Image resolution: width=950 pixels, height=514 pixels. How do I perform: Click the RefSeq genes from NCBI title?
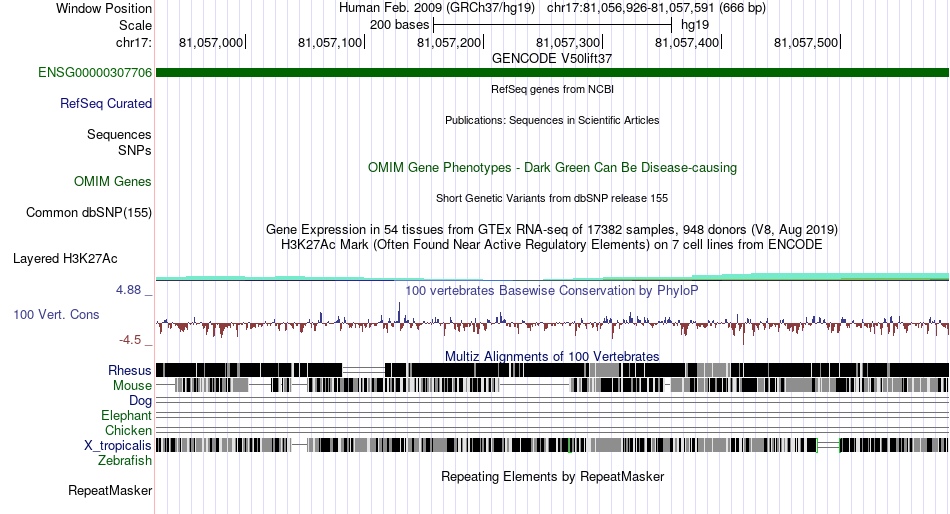[553, 89]
